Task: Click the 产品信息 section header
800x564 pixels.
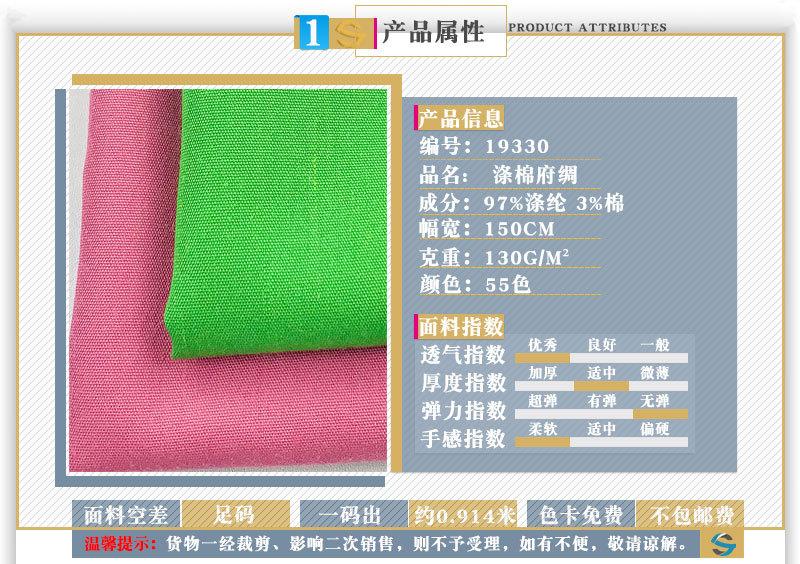Action: (x=460, y=118)
